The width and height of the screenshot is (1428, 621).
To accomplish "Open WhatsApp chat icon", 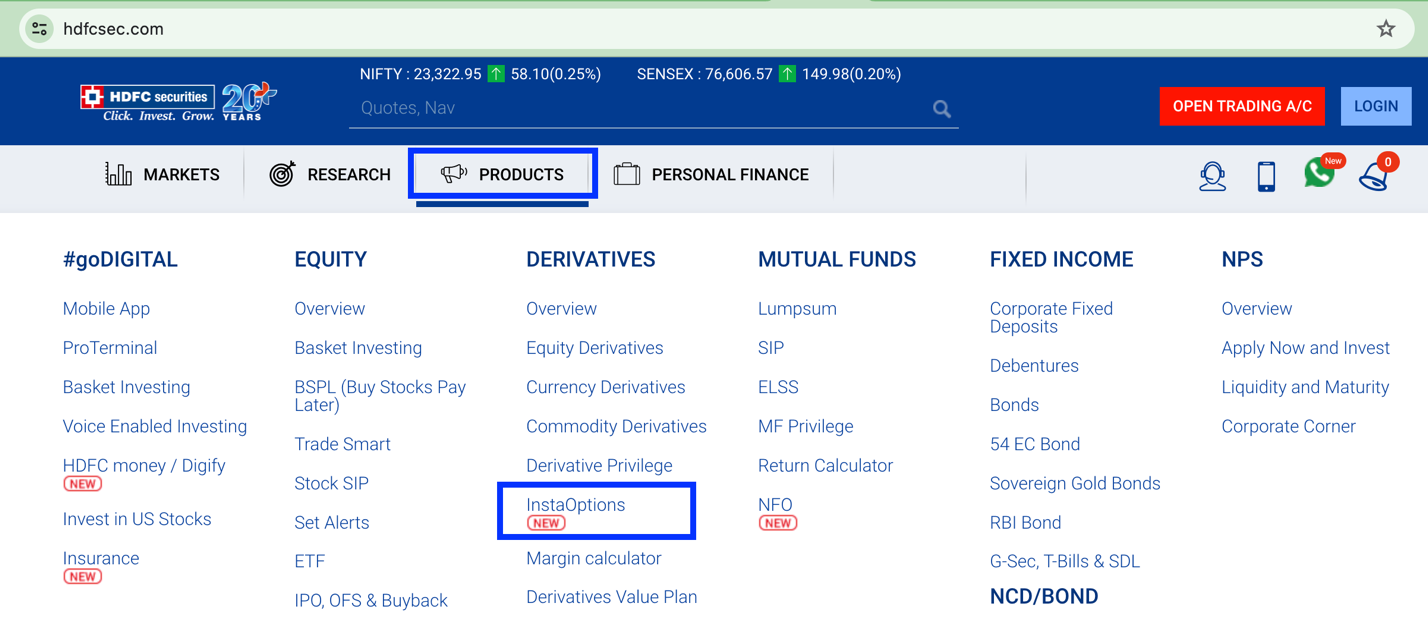I will (x=1319, y=174).
